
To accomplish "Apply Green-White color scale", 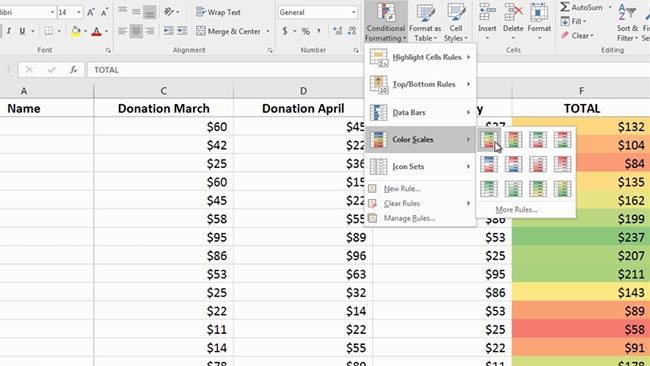I will (x=489, y=189).
